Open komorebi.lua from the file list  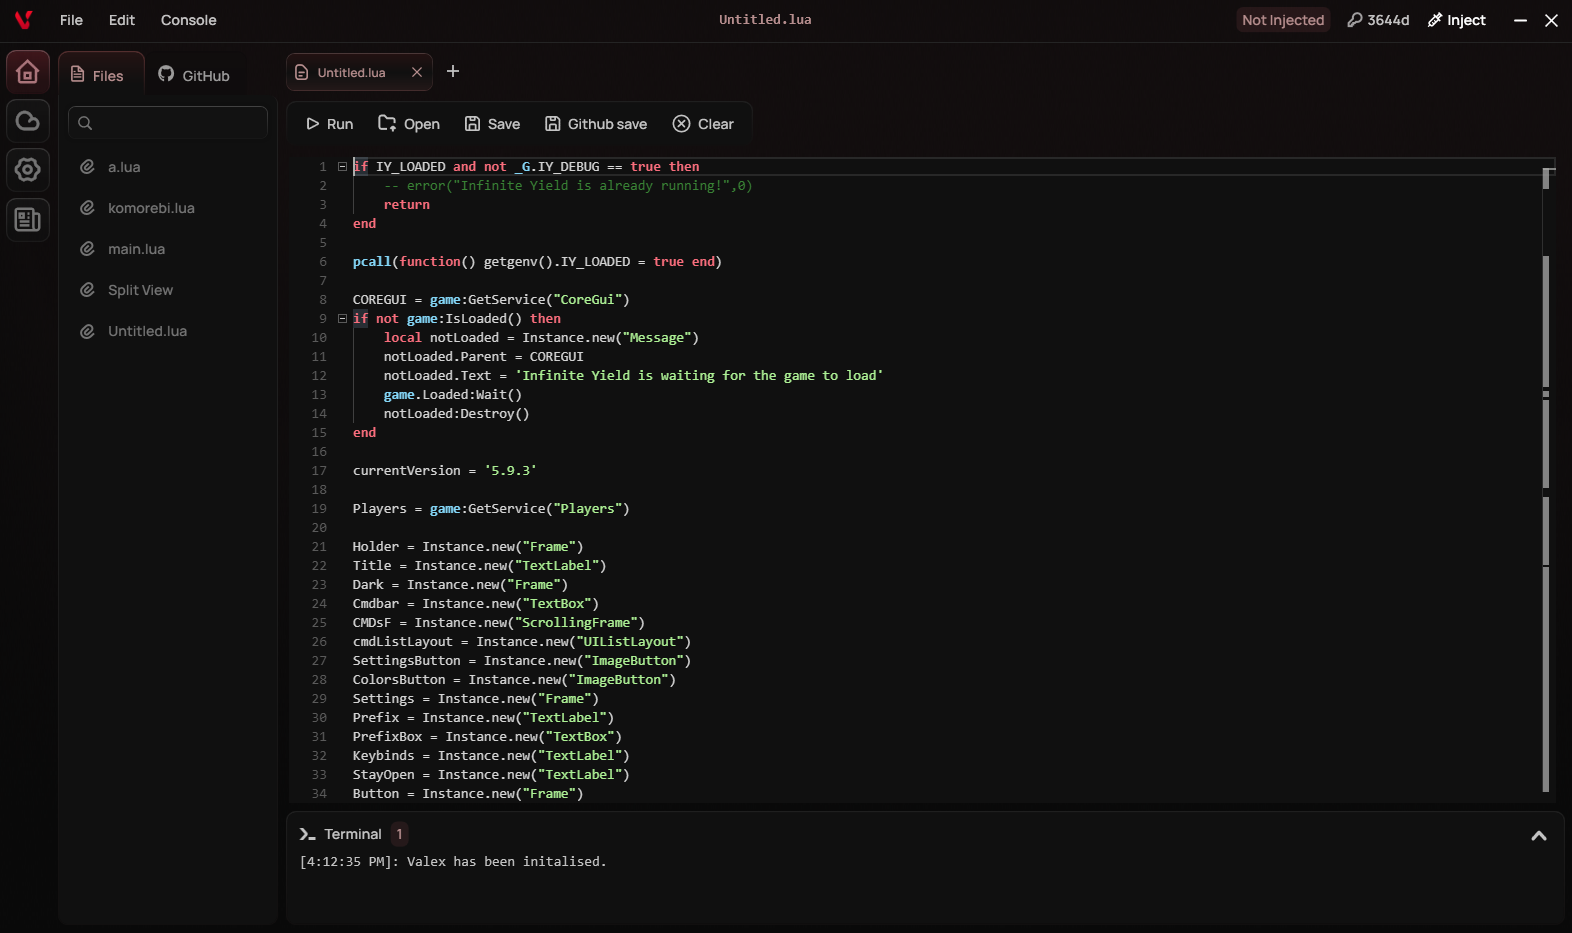click(x=151, y=208)
